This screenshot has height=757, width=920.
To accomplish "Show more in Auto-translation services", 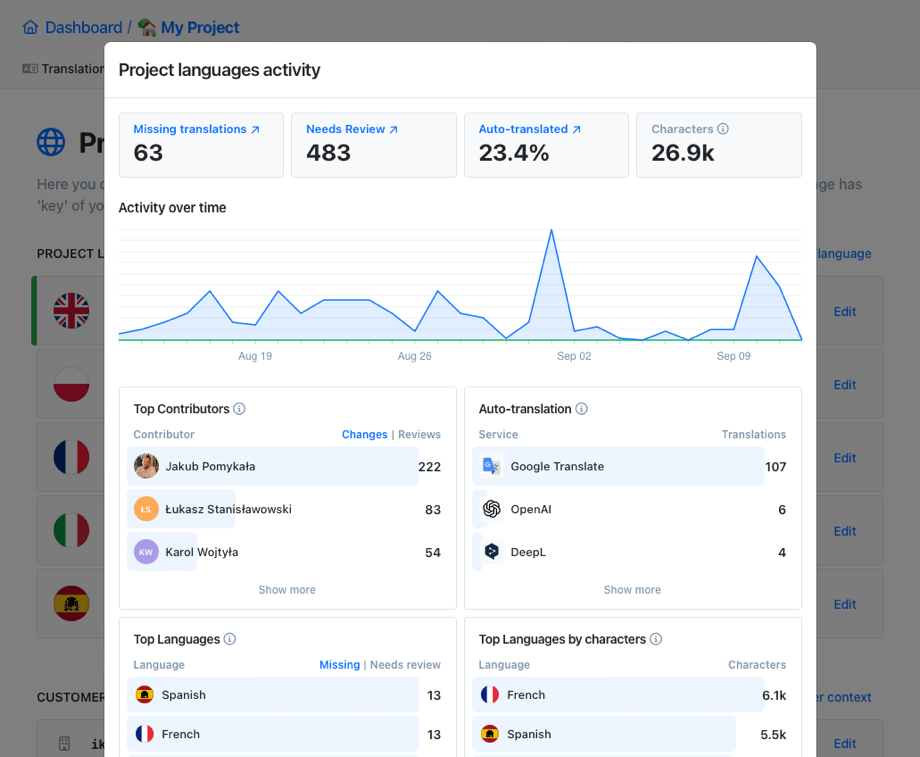I will 632,590.
